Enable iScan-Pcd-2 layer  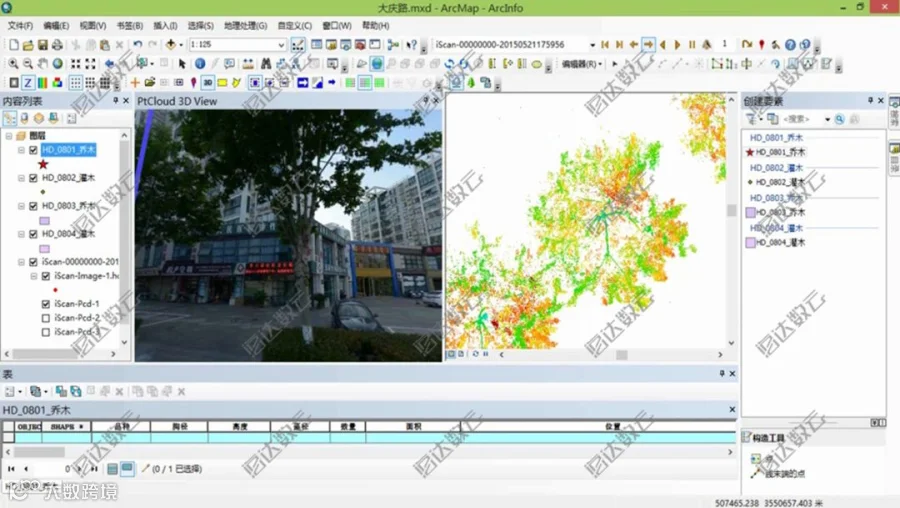tap(46, 318)
